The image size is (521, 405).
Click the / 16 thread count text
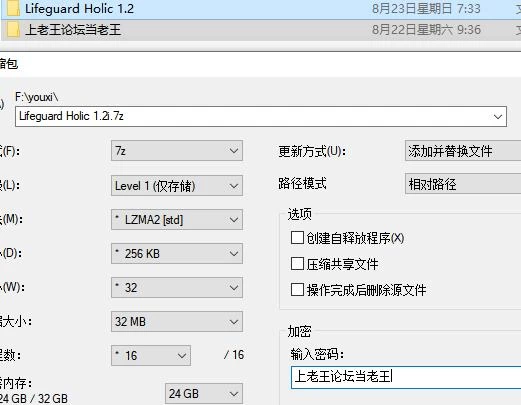234,355
